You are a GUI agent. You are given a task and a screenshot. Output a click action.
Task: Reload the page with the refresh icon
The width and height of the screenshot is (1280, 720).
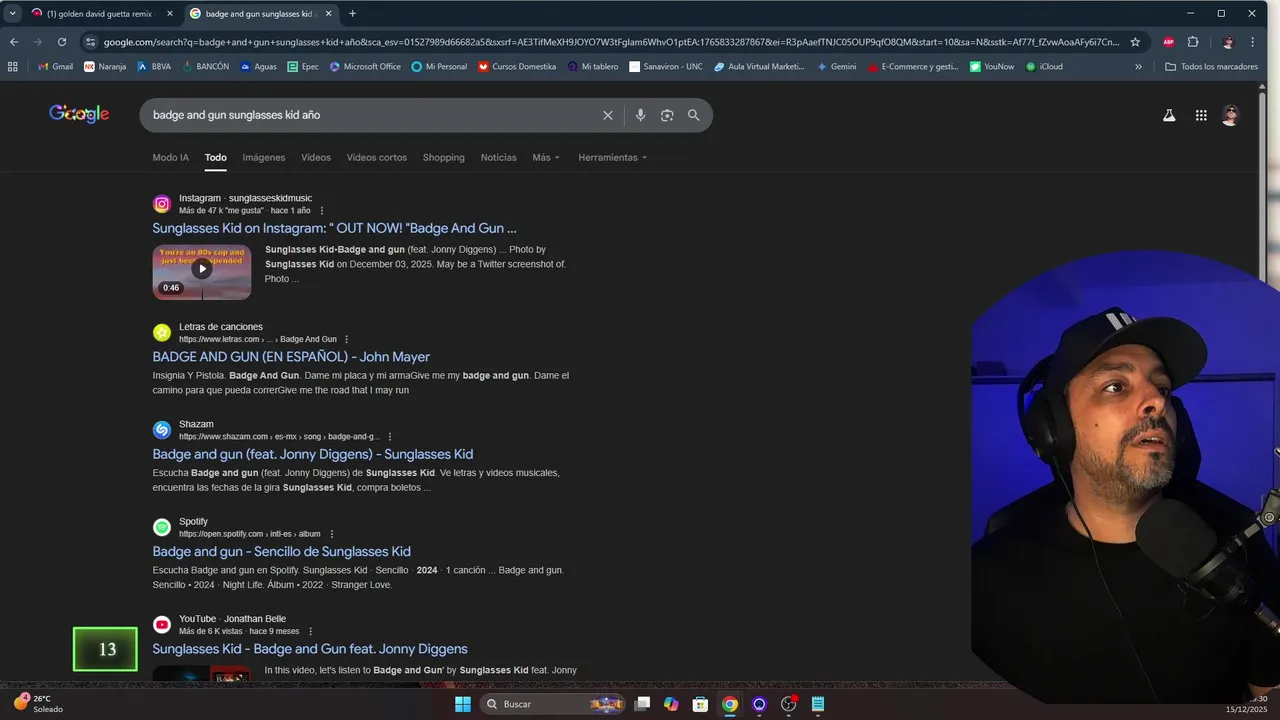[x=62, y=42]
